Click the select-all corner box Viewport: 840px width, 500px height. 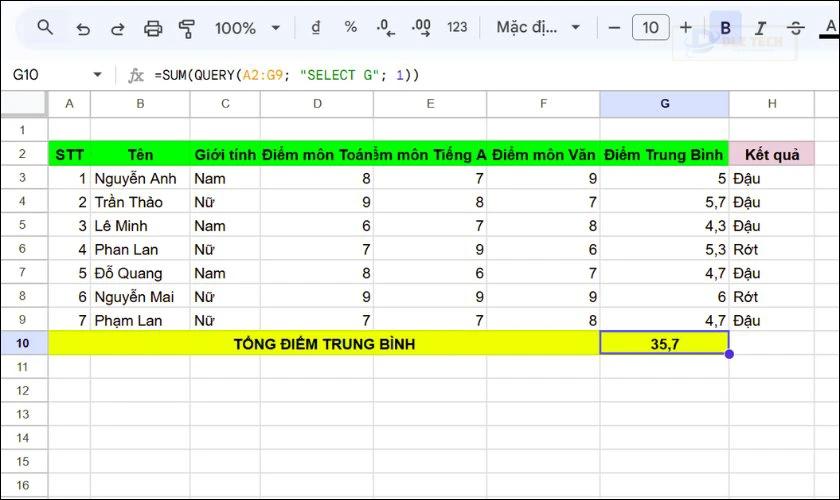[x=24, y=103]
